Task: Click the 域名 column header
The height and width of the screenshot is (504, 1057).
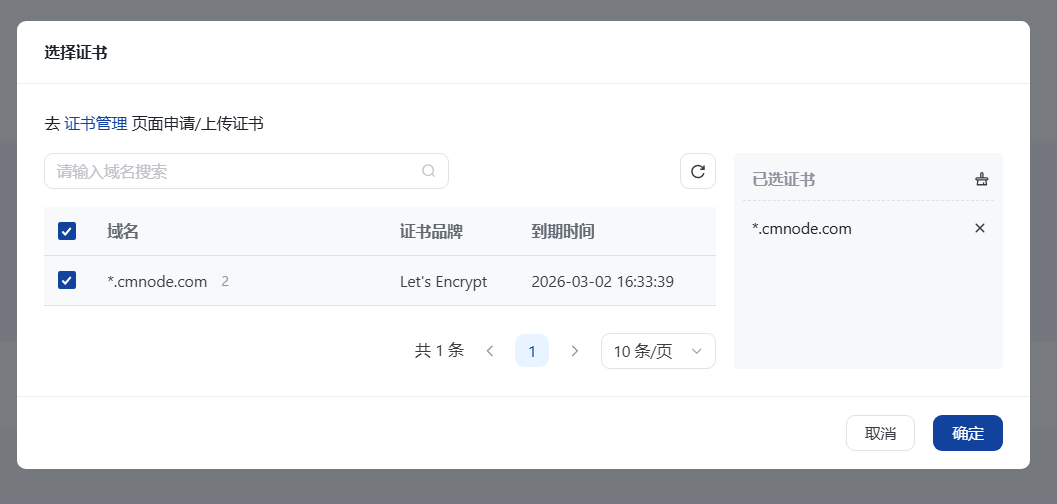Action: pos(123,232)
